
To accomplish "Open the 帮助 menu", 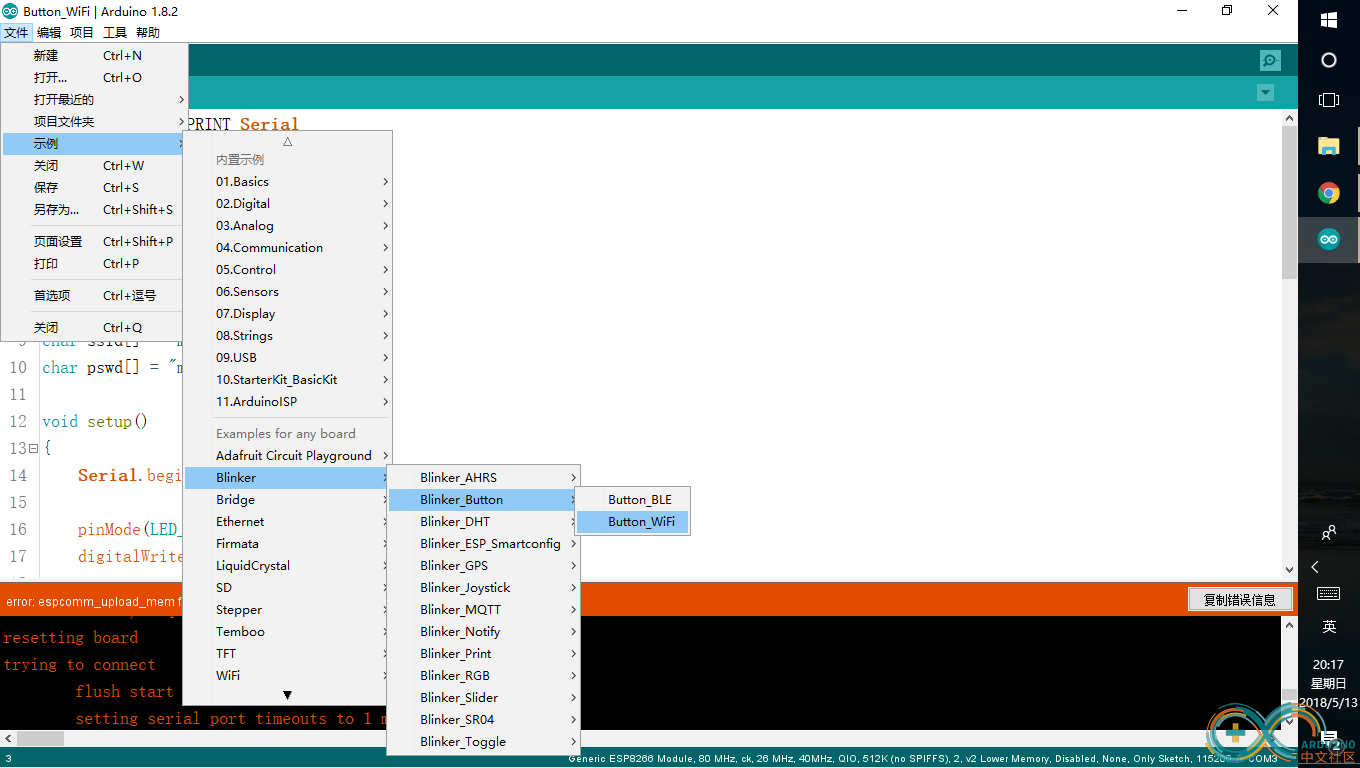I will (x=148, y=33).
